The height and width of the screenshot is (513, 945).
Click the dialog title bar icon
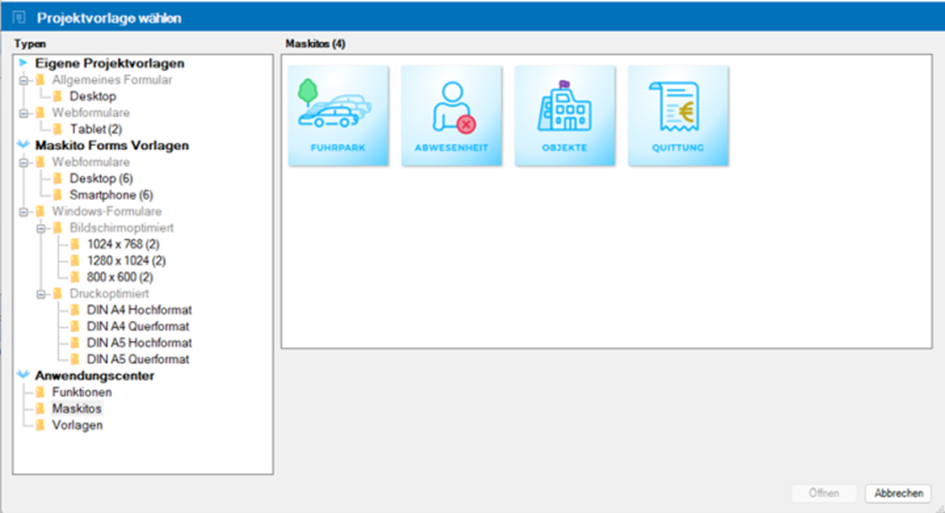click(17, 17)
